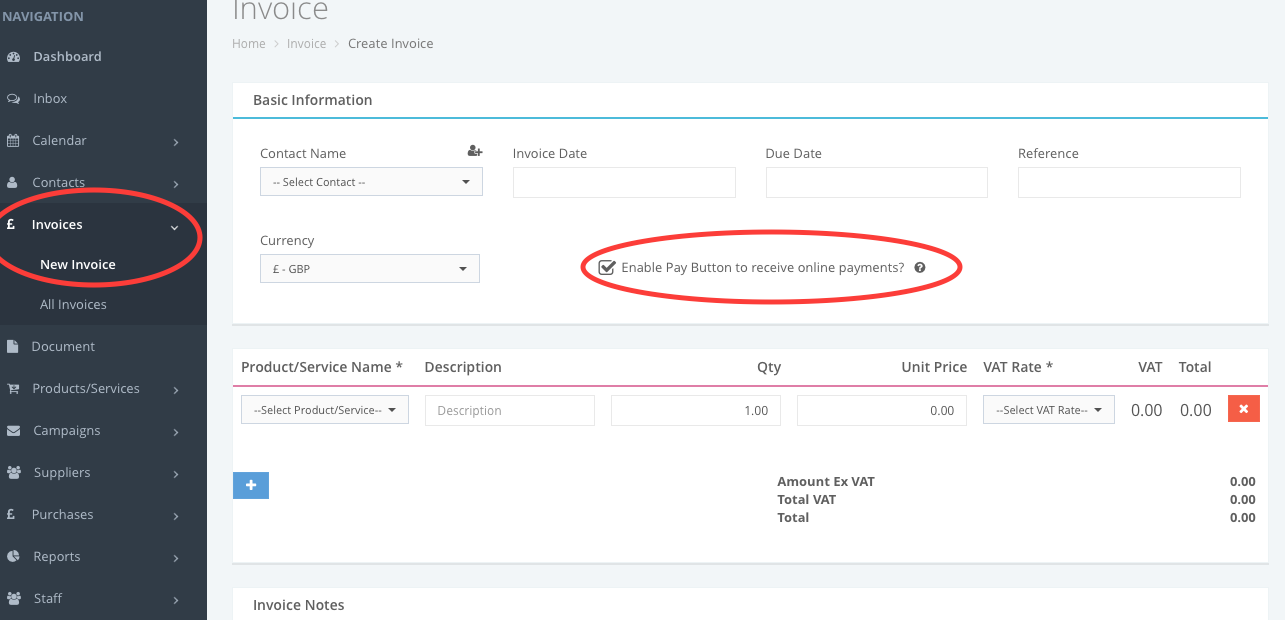Add a new line with blue plus button
The width and height of the screenshot is (1285, 620).
[251, 485]
